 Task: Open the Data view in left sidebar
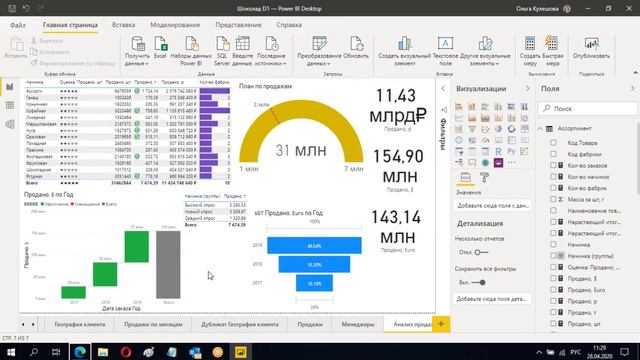tap(10, 105)
